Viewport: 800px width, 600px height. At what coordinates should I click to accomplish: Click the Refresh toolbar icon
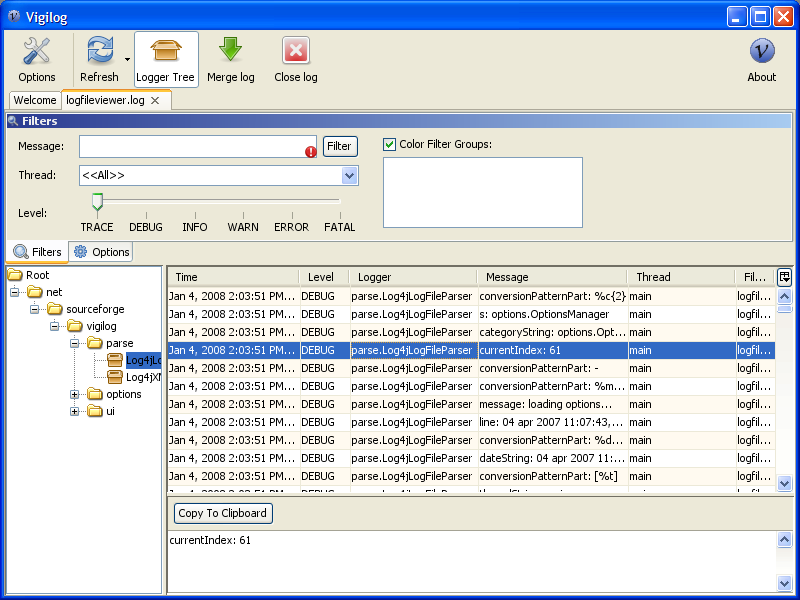click(99, 51)
